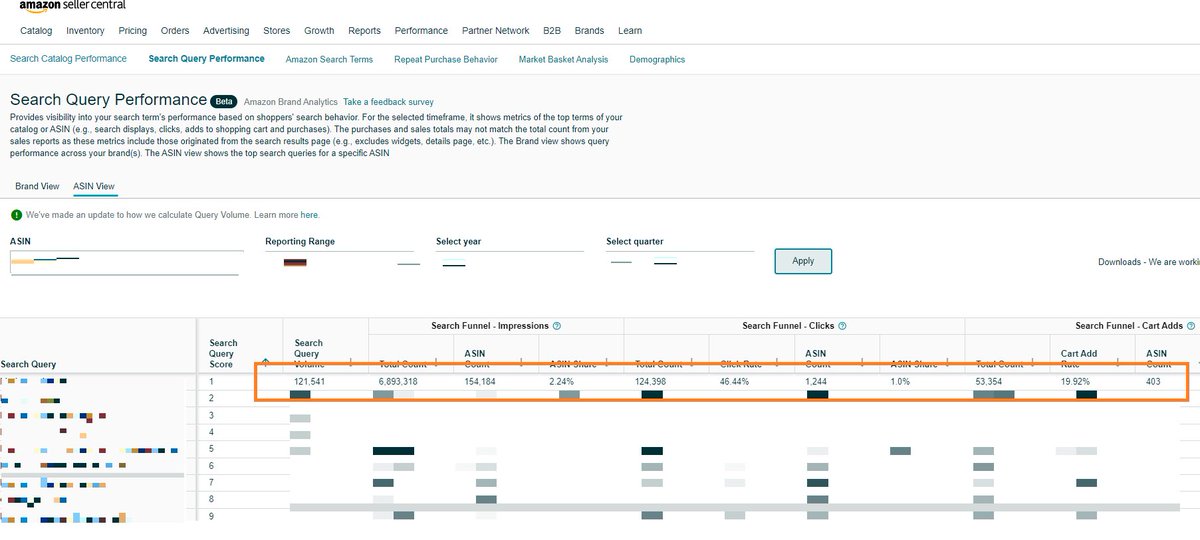Click the Downloads notice text

(x=1149, y=262)
